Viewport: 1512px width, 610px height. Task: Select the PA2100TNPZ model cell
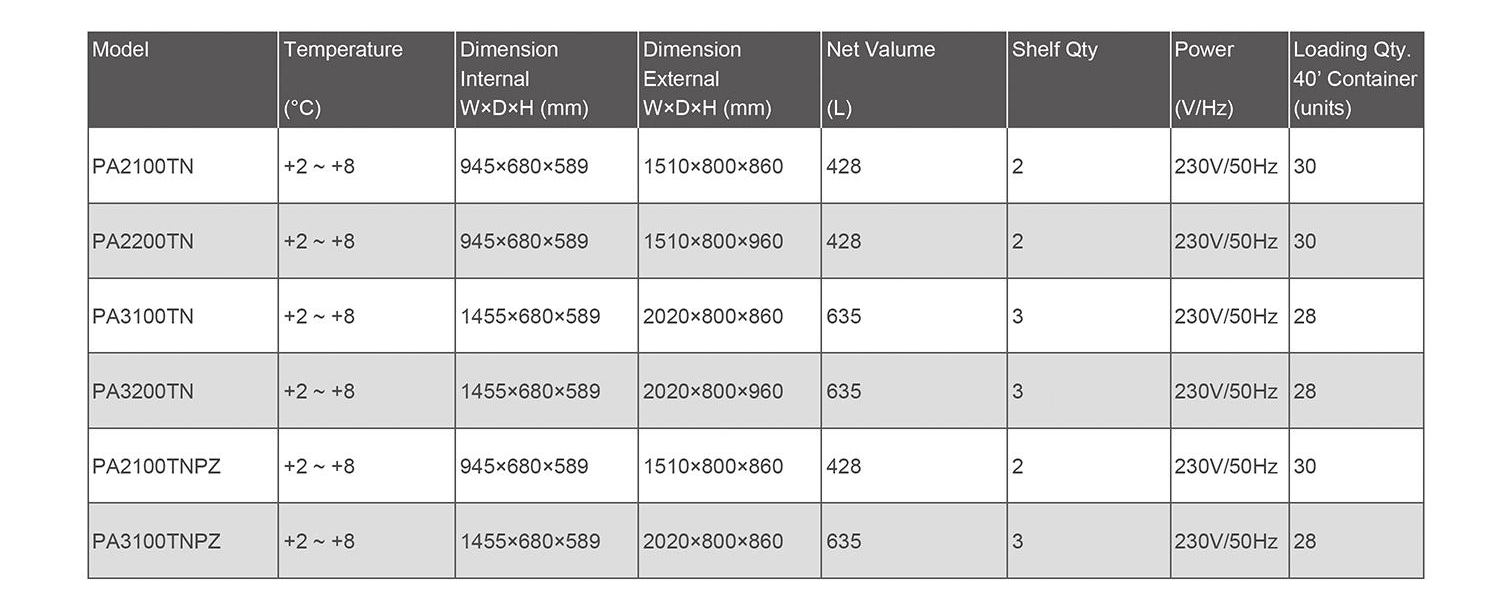(x=156, y=467)
